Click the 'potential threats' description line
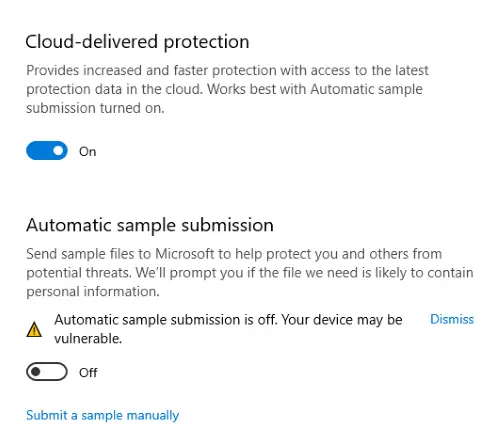Screen dimensions: 500x431 tap(250, 273)
